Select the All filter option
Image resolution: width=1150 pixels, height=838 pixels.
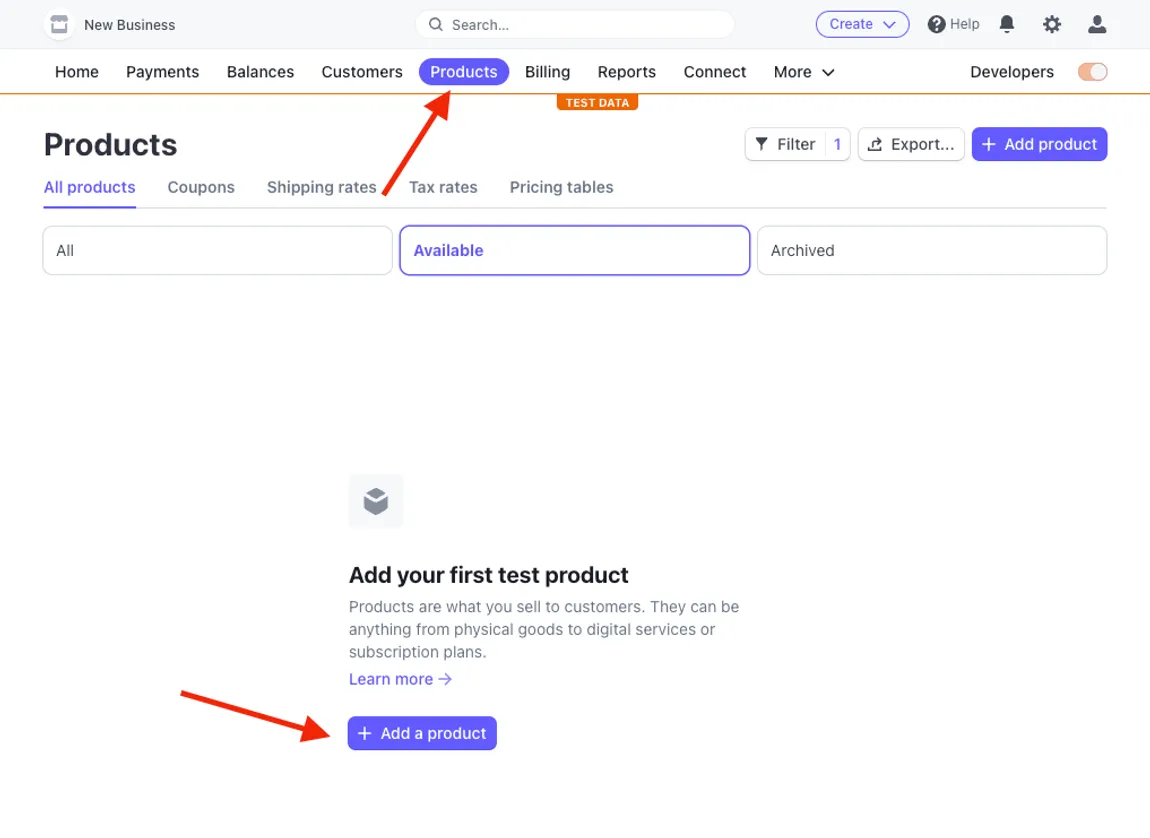(x=217, y=250)
